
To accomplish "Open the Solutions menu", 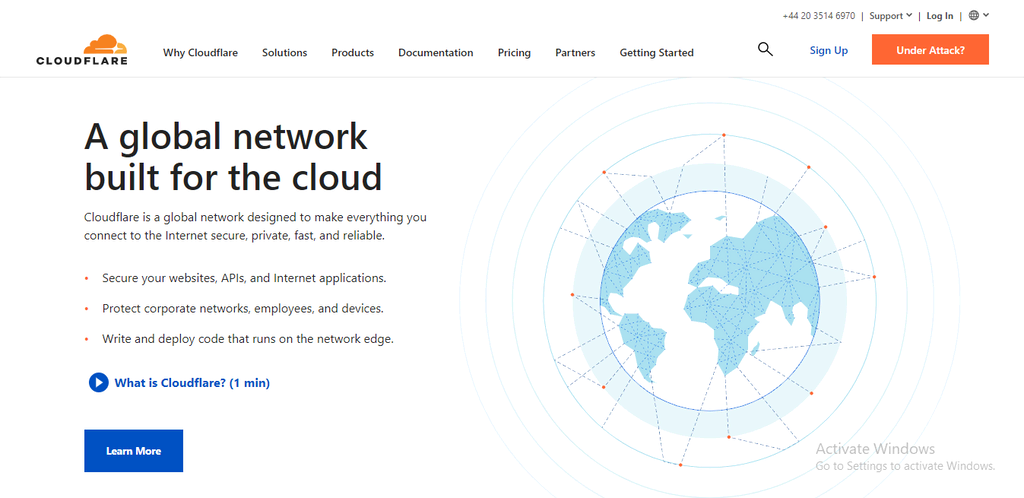I will [284, 53].
